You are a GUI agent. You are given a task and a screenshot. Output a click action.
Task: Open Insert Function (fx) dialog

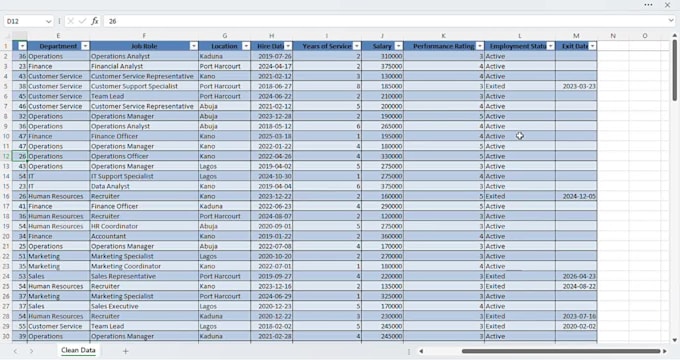click(95, 21)
